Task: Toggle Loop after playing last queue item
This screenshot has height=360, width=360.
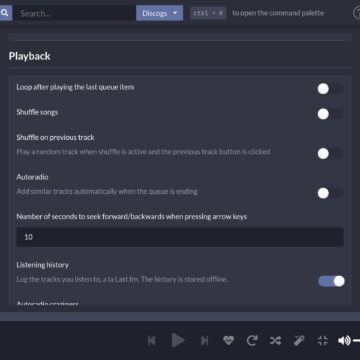Action: 330,89
